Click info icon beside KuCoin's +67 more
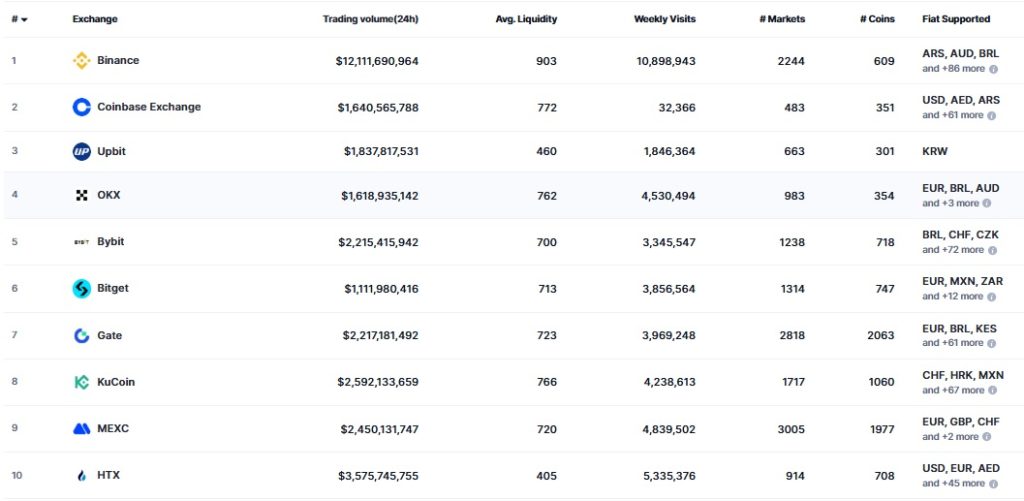The width and height of the screenshot is (1024, 501). [x=992, y=391]
